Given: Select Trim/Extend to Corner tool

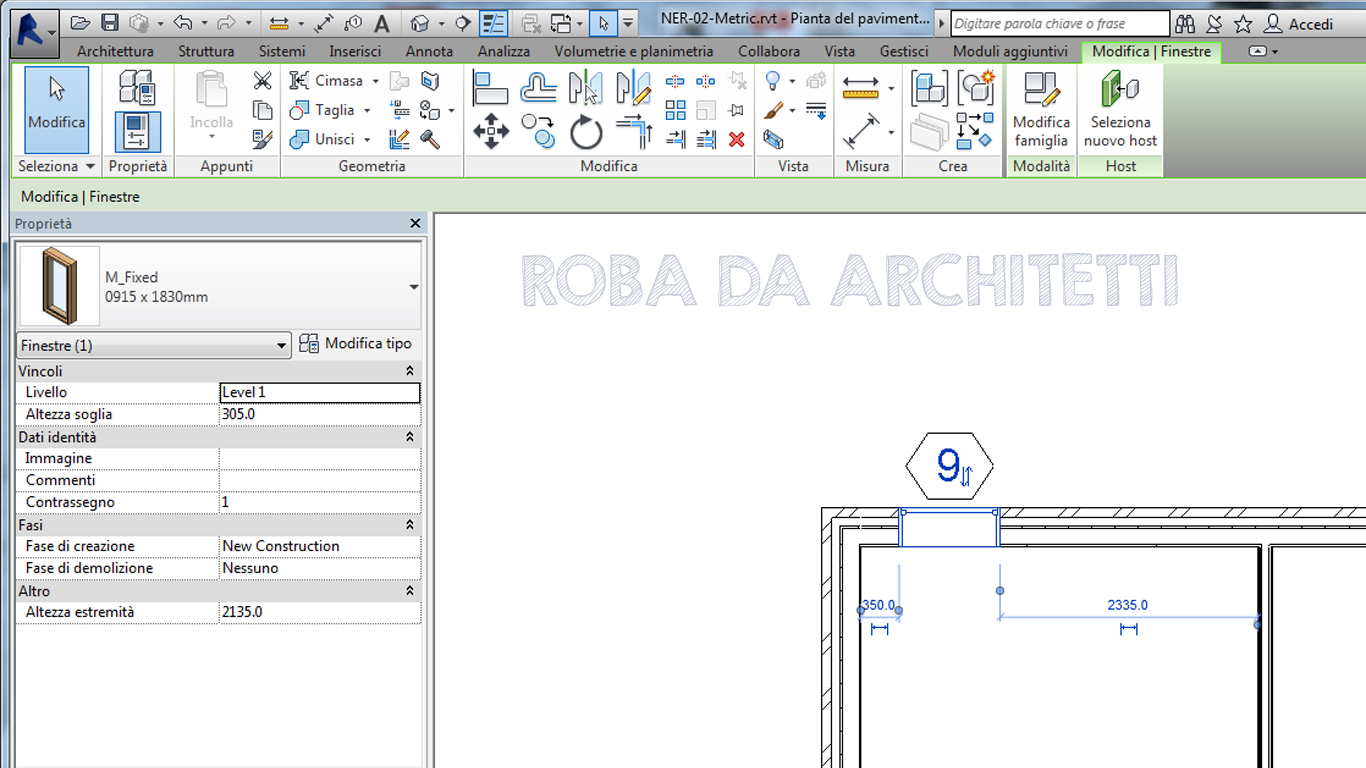Looking at the screenshot, I should point(634,132).
